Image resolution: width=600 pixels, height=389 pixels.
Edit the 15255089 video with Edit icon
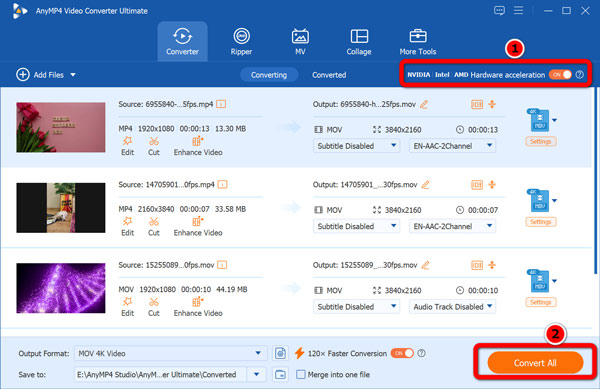(x=127, y=307)
